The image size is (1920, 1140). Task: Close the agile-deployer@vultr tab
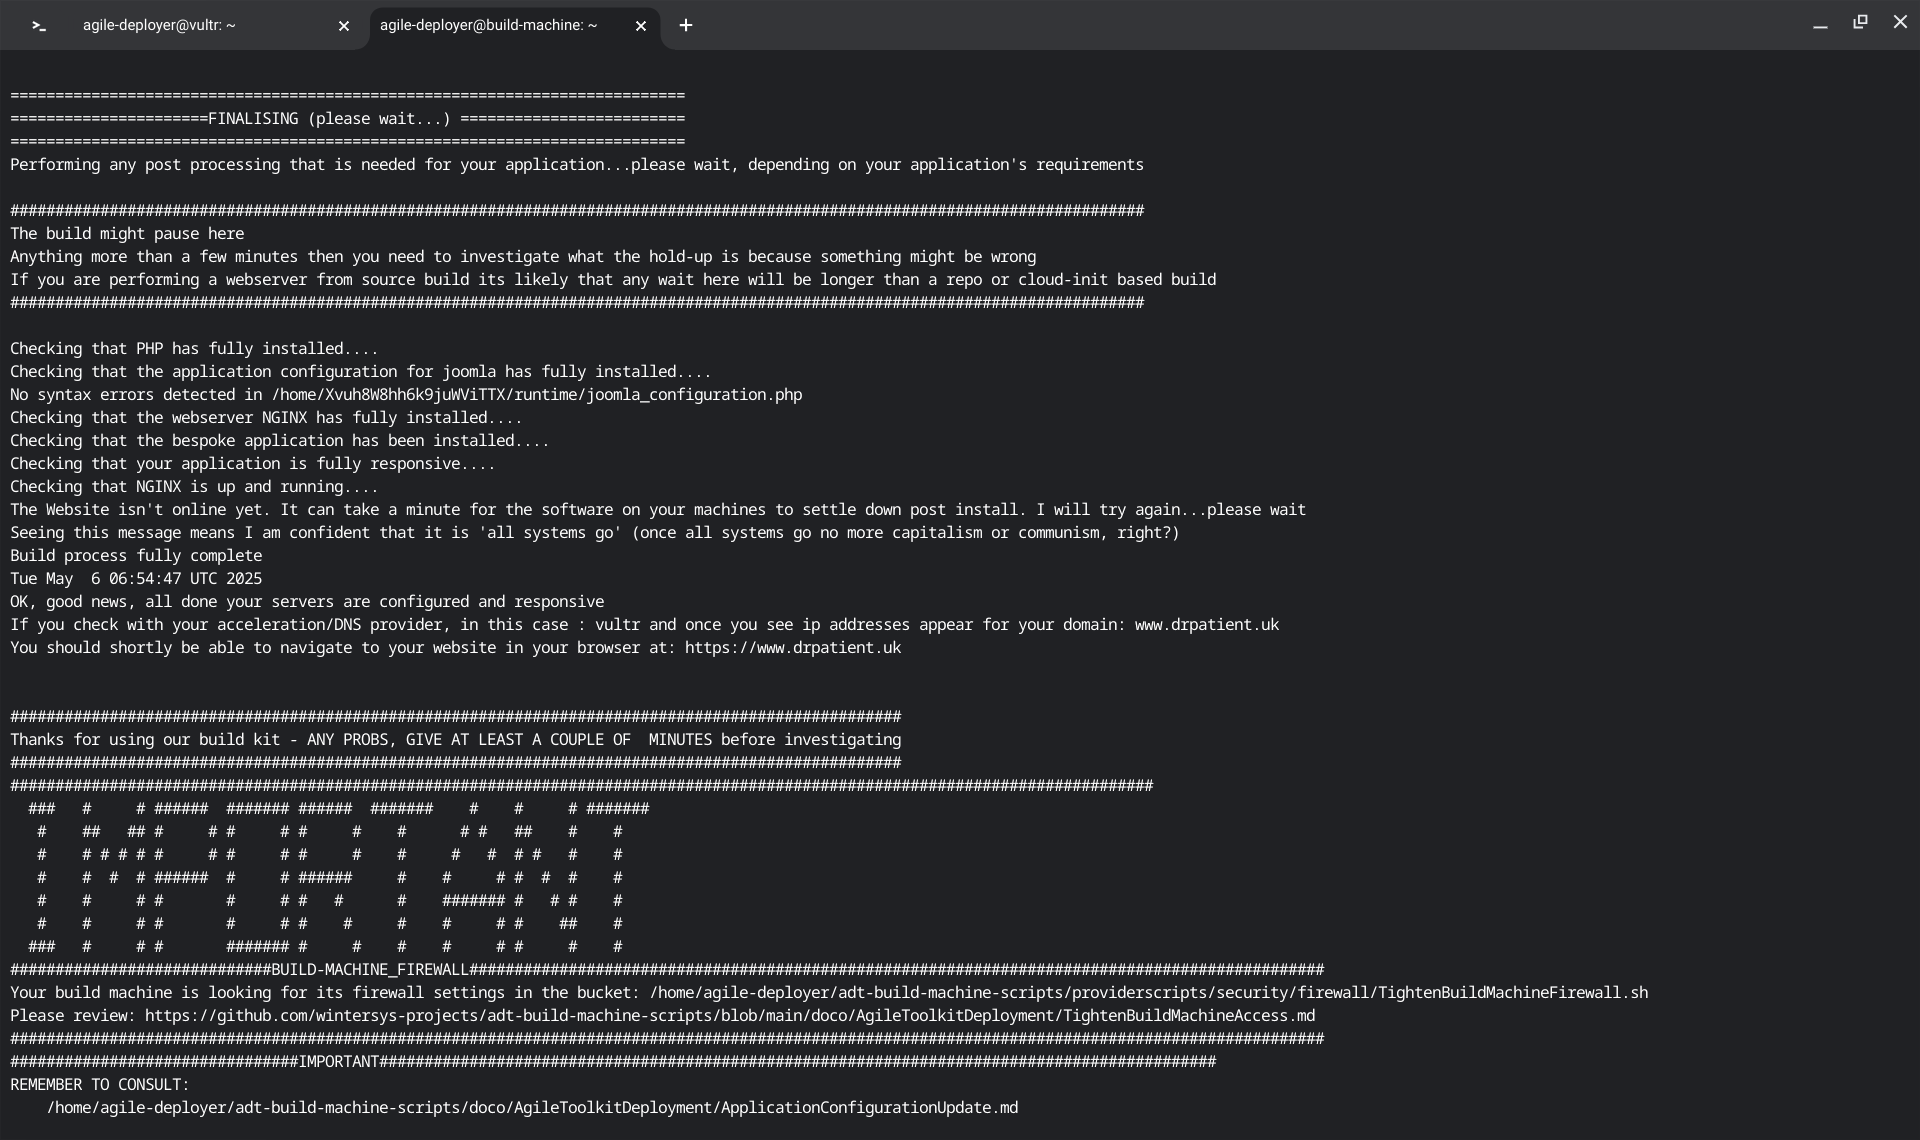tap(344, 26)
